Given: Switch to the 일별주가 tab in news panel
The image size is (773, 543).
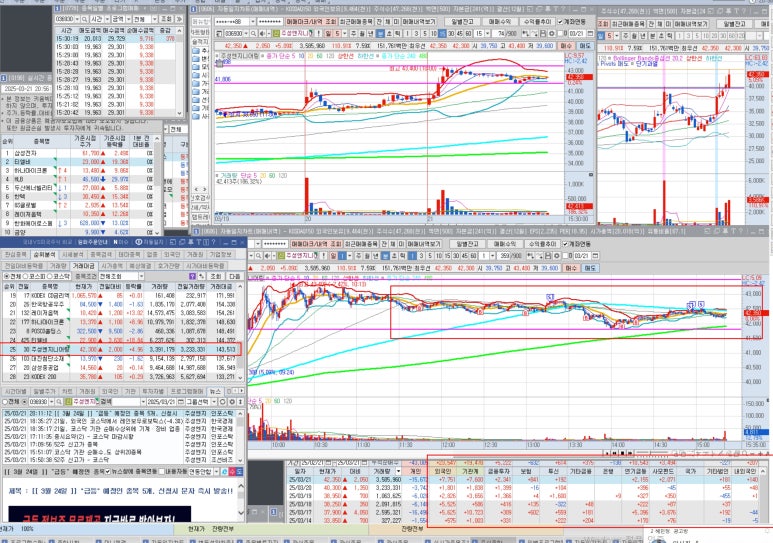Looking at the screenshot, I should [x=45, y=391].
